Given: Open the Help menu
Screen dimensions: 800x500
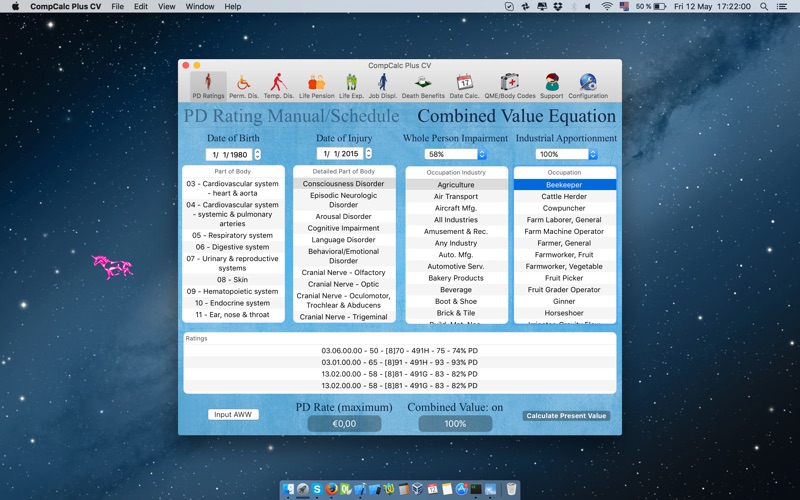Looking at the screenshot, I should pos(233,7).
